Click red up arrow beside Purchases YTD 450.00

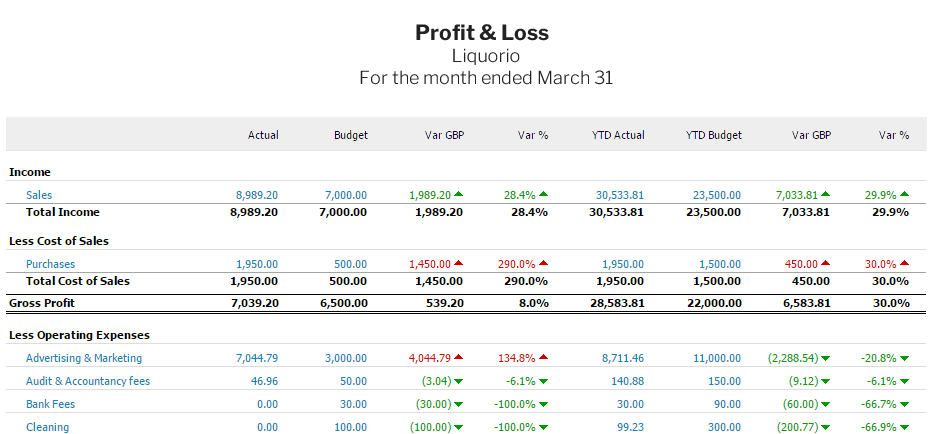point(825,264)
